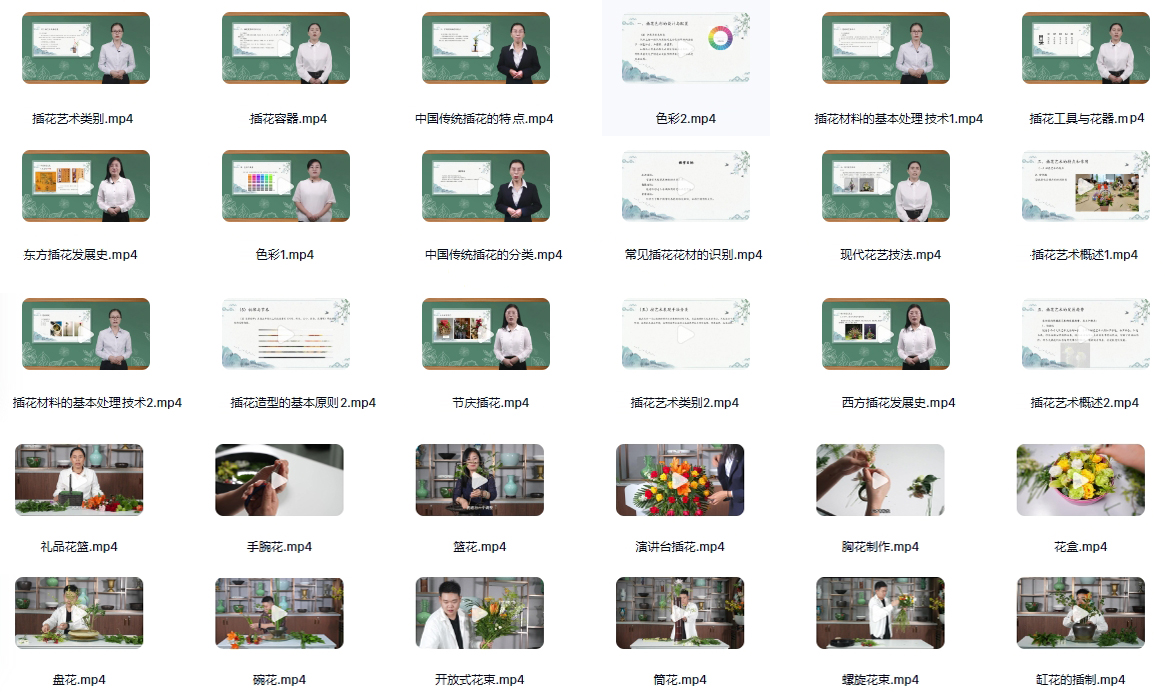Screen dimensions: 1169x700
Task: Select the 现代花艺技法.mp4 thumbnail
Action: (x=886, y=186)
